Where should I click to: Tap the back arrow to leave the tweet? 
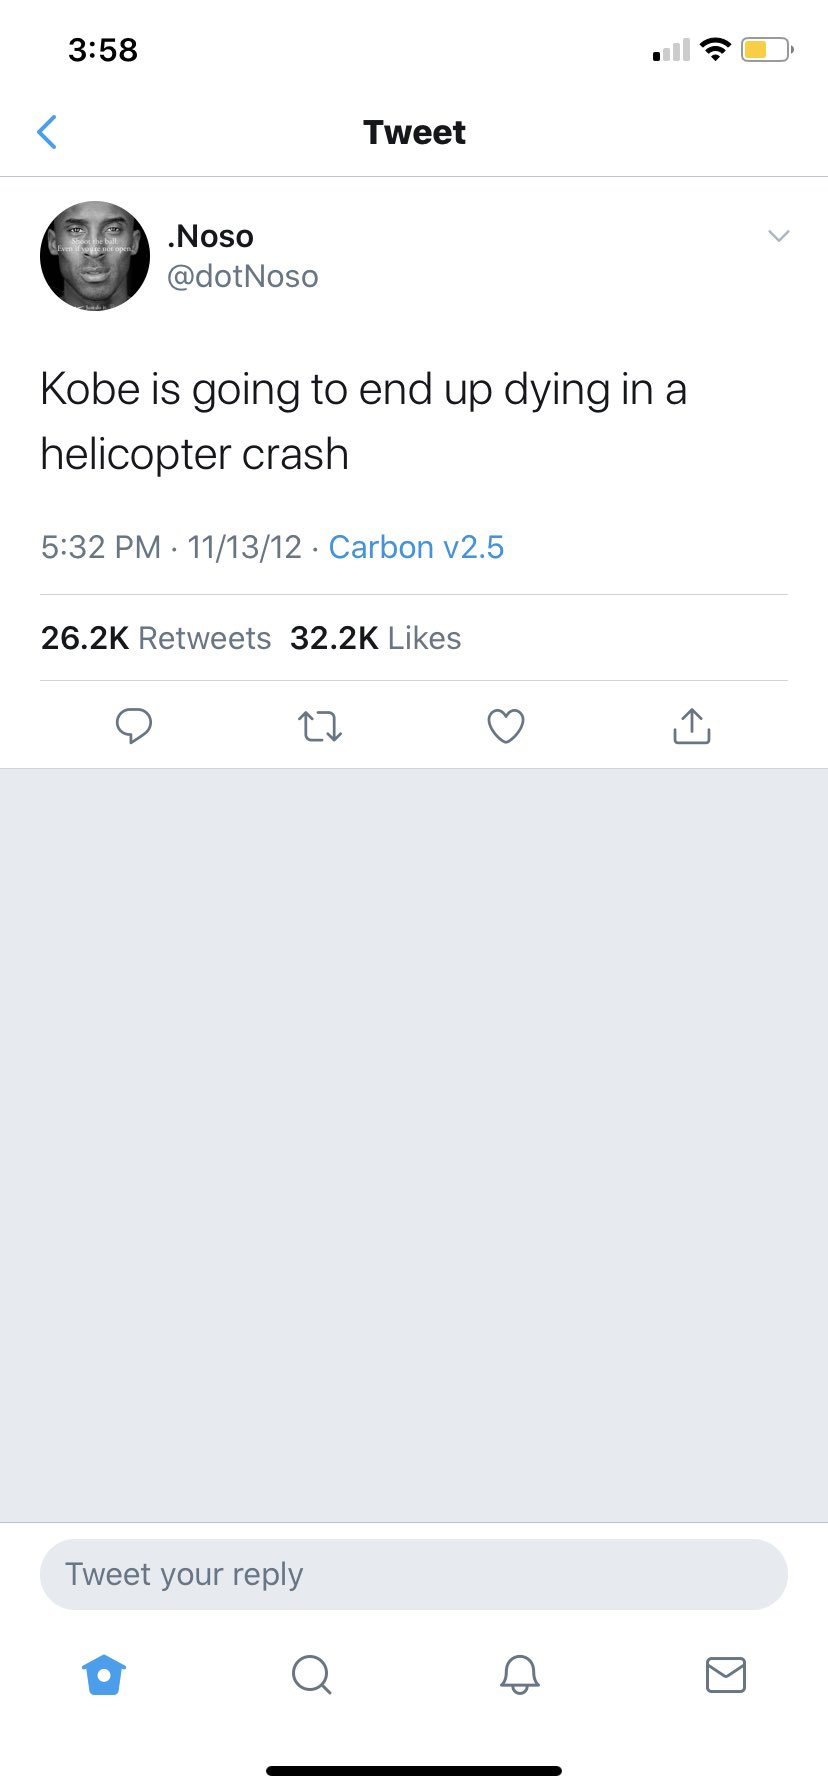point(47,132)
